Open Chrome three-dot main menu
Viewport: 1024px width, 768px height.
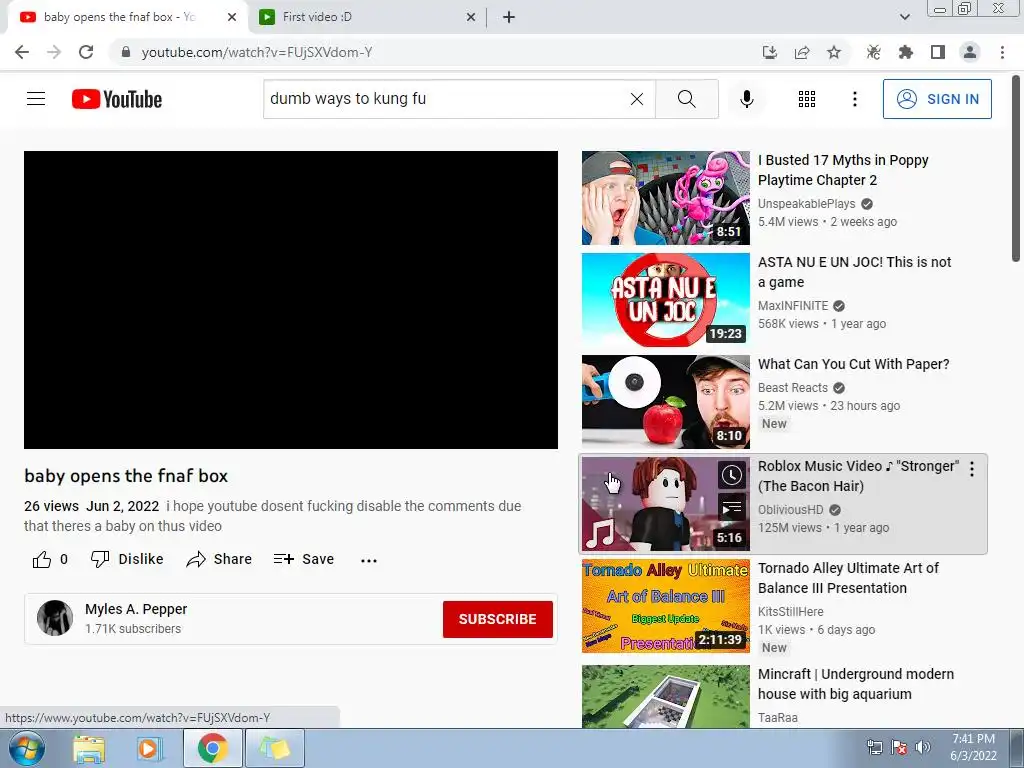click(x=1002, y=52)
